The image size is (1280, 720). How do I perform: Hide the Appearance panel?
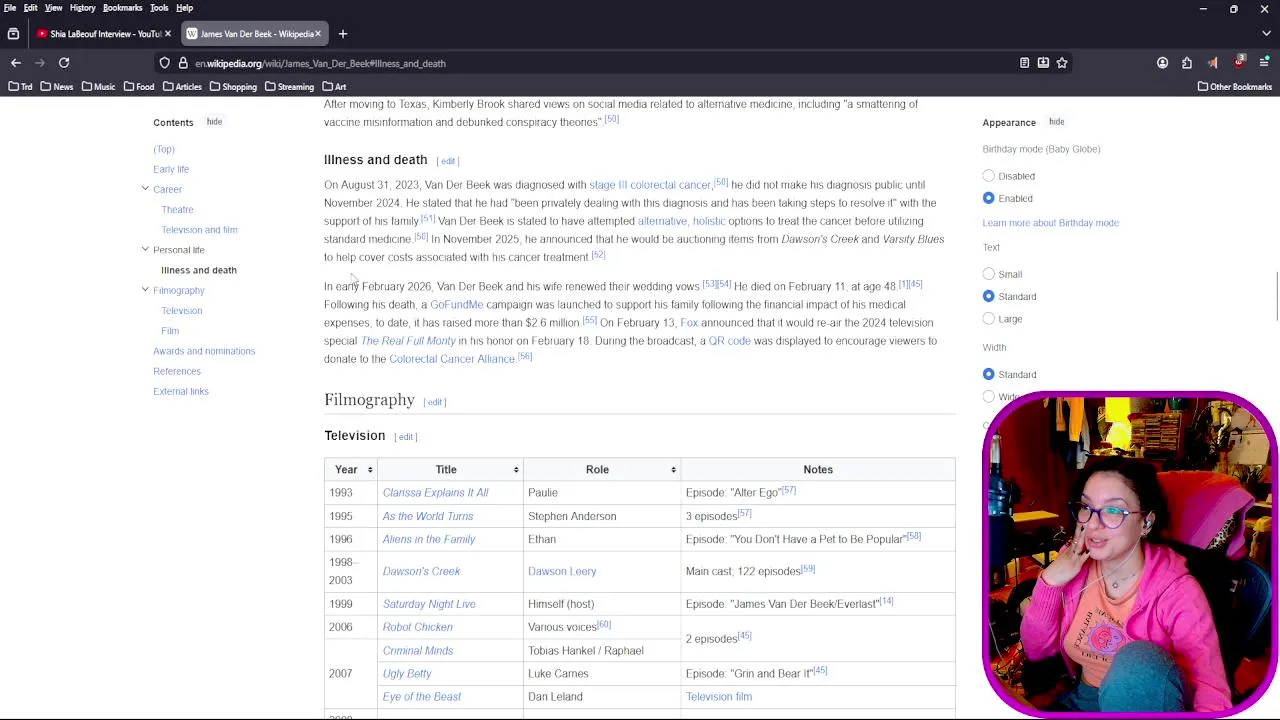tap(1056, 122)
